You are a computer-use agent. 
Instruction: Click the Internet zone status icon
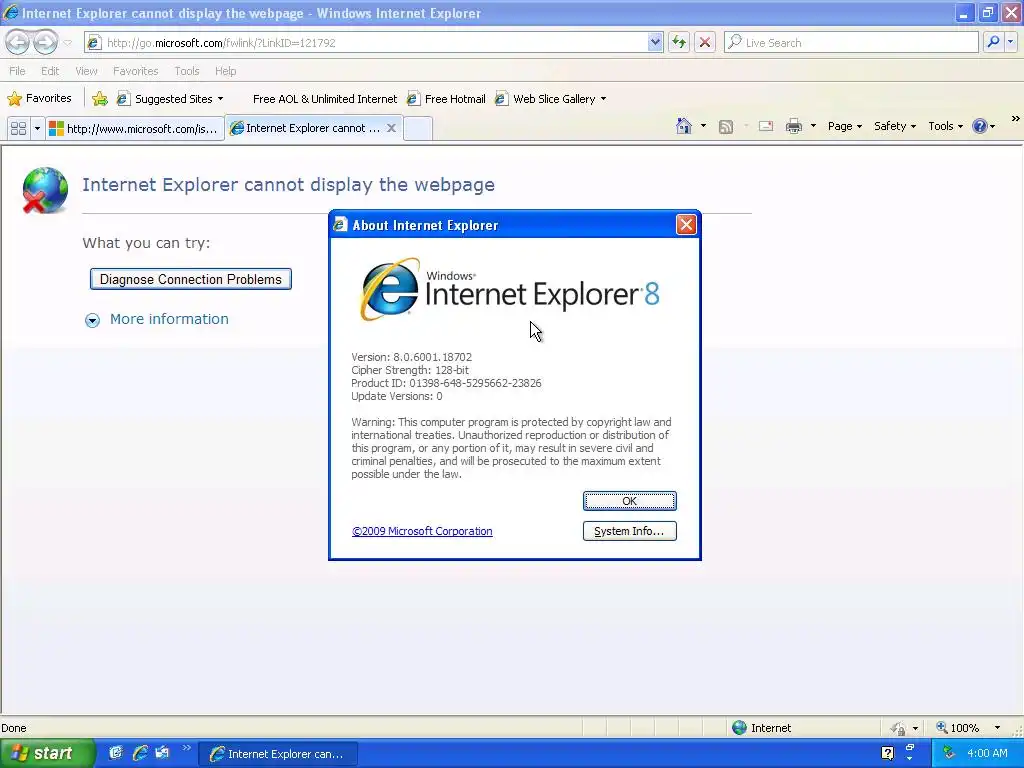point(739,728)
